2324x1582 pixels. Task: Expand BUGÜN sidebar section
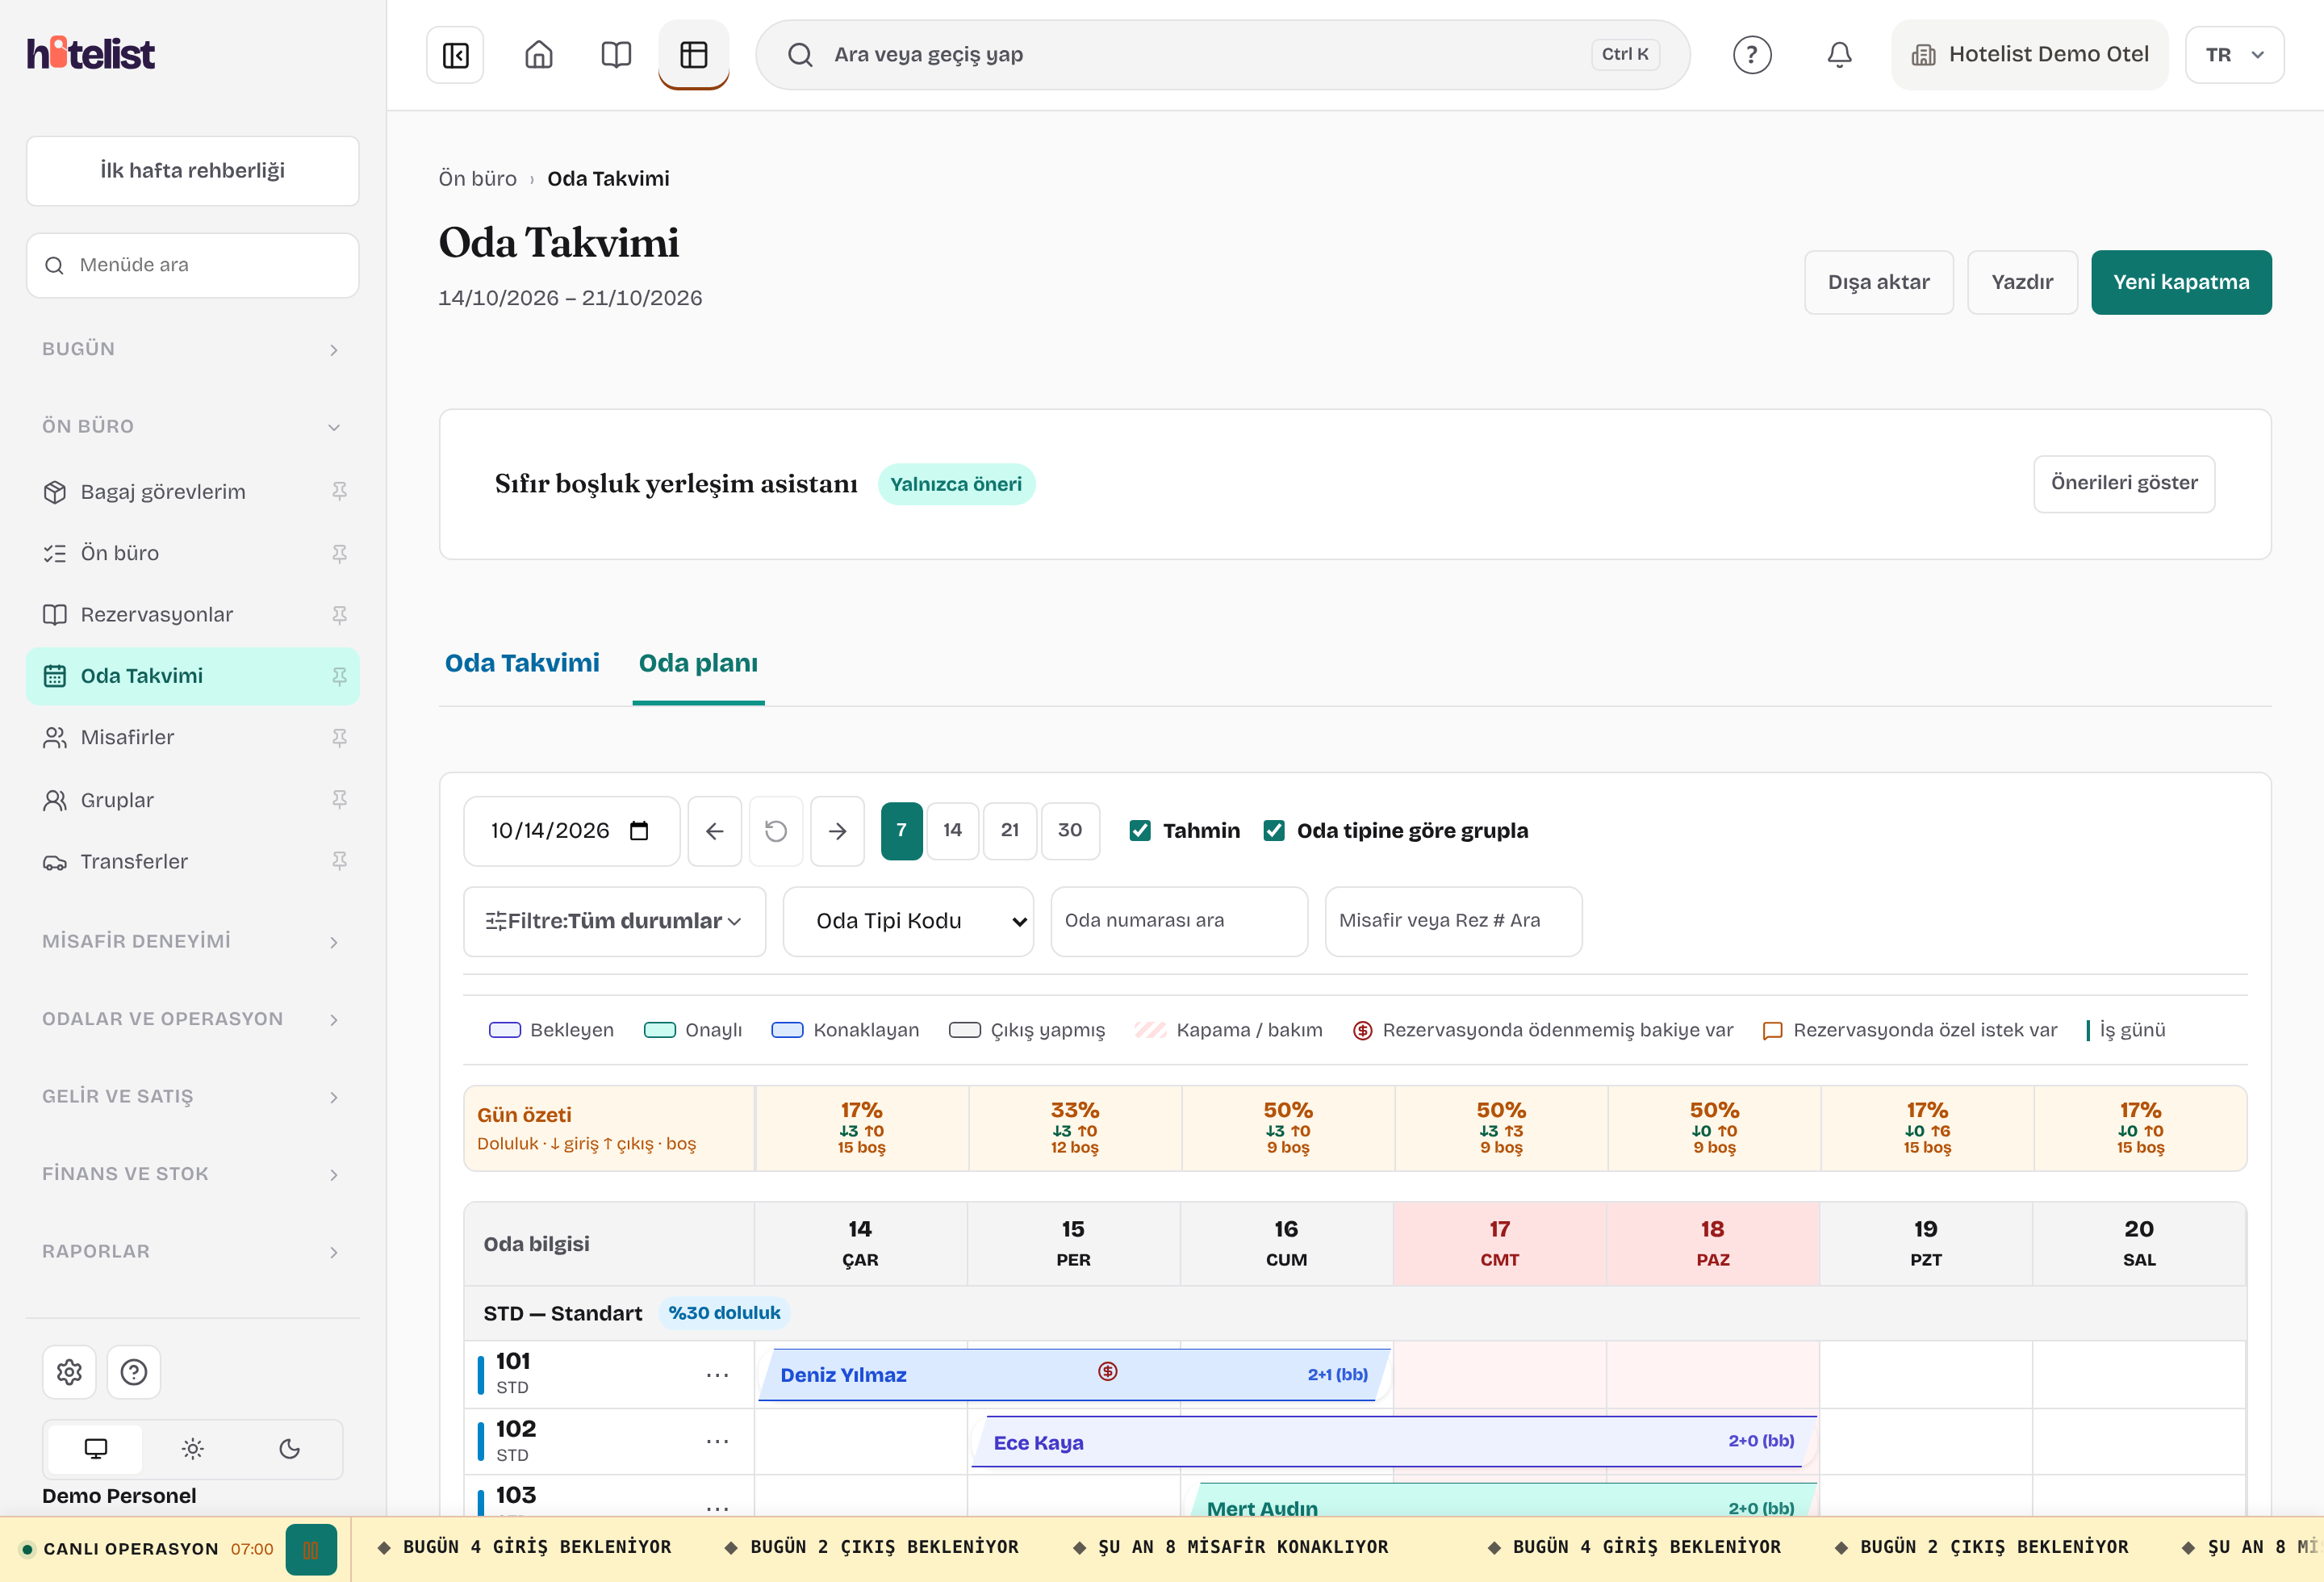(x=192, y=349)
